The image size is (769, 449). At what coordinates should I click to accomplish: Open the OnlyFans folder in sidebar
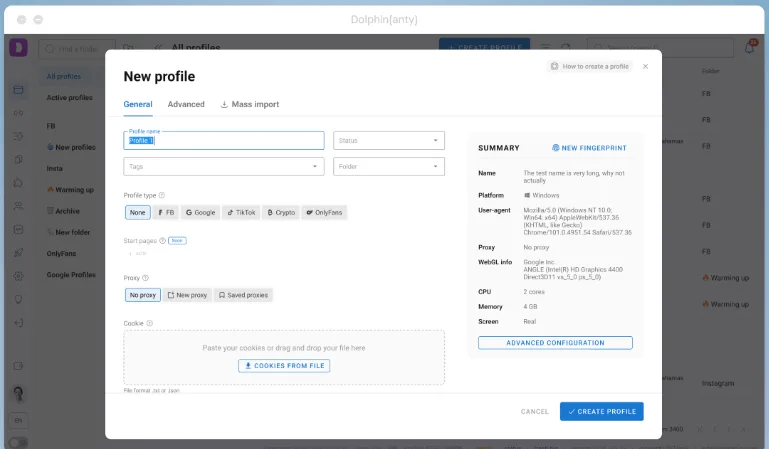click(61, 253)
